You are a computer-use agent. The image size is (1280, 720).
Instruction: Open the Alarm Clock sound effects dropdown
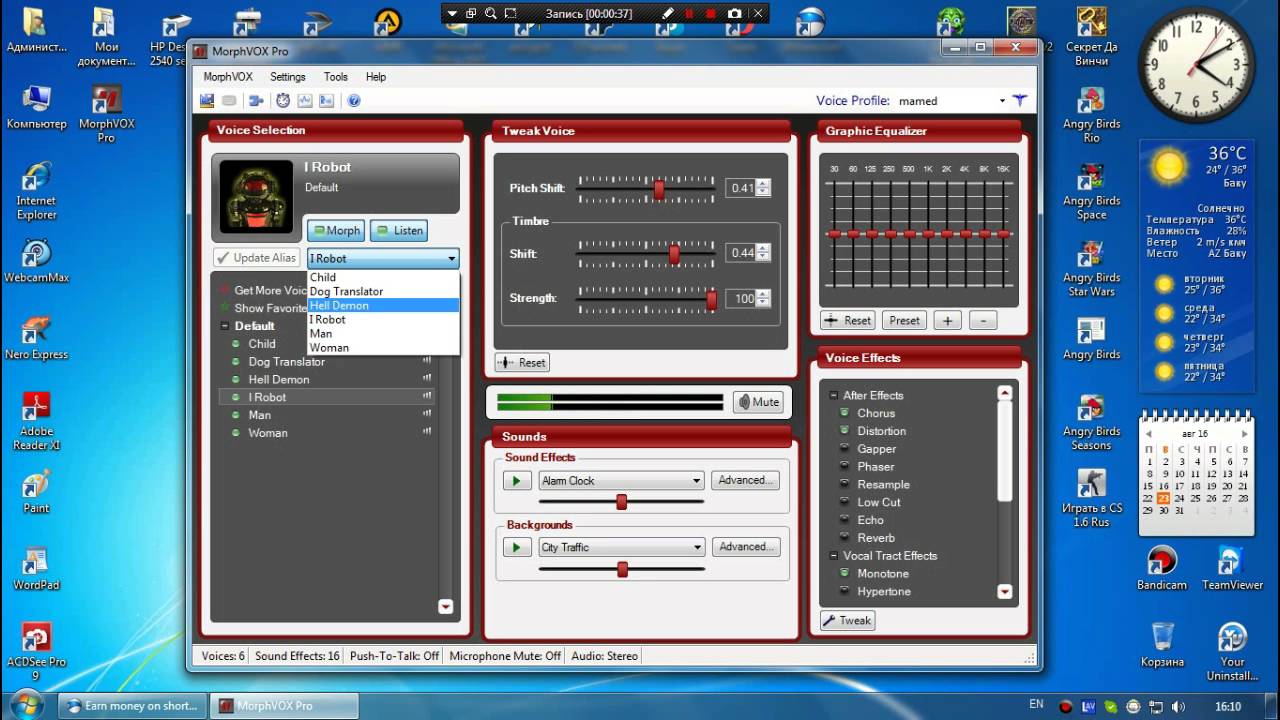click(x=696, y=481)
